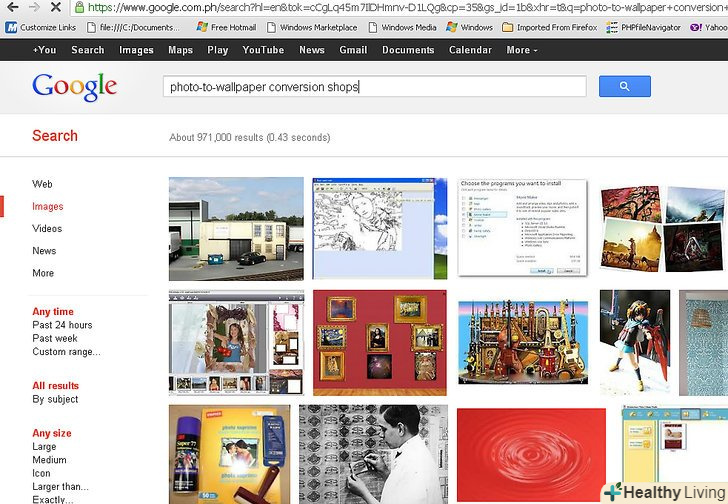
Task: Click the search box with query text
Action: tap(375, 86)
